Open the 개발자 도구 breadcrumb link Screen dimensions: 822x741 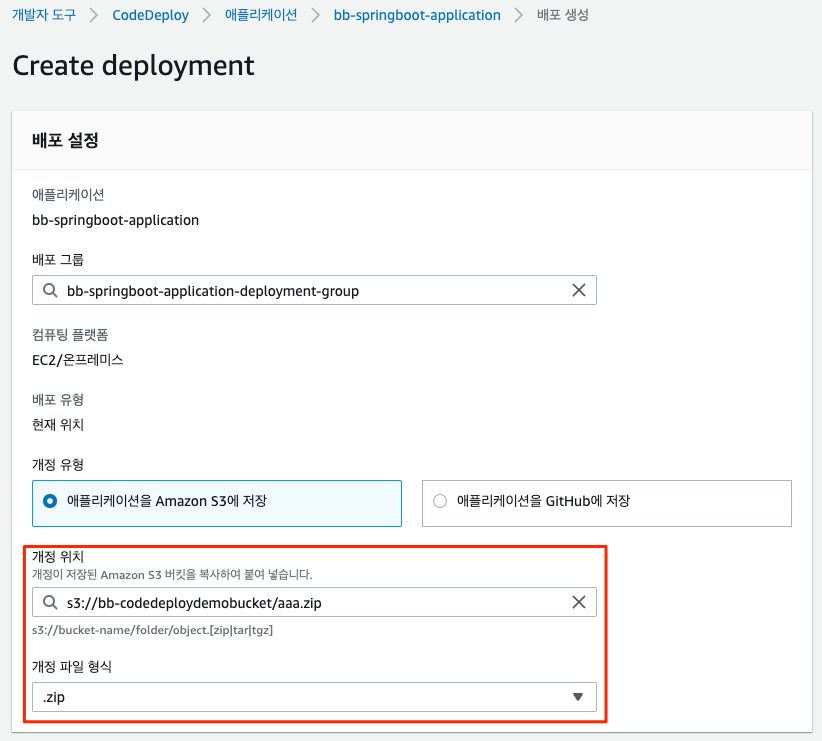[x=44, y=15]
